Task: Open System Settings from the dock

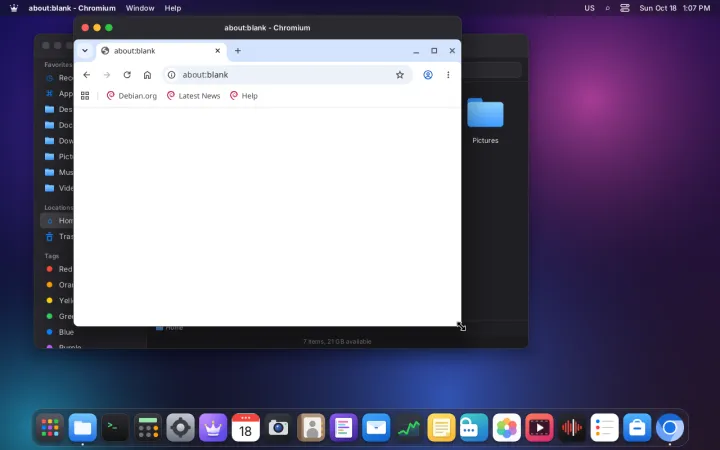Action: coord(180,428)
